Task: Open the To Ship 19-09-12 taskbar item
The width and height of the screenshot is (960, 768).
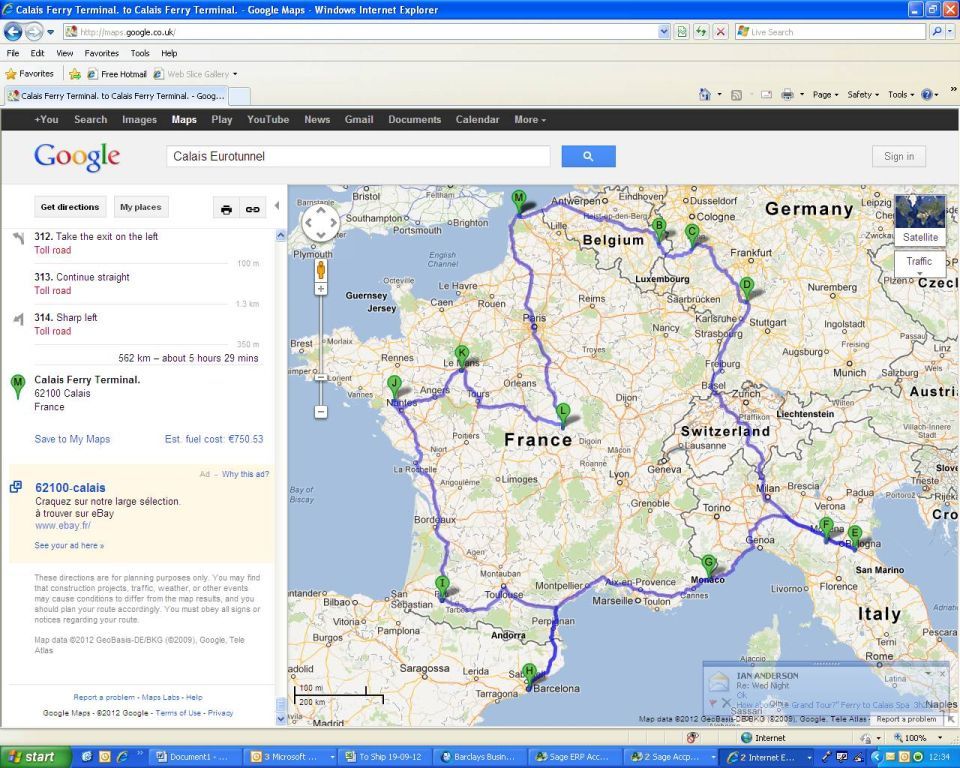Action: [x=384, y=757]
